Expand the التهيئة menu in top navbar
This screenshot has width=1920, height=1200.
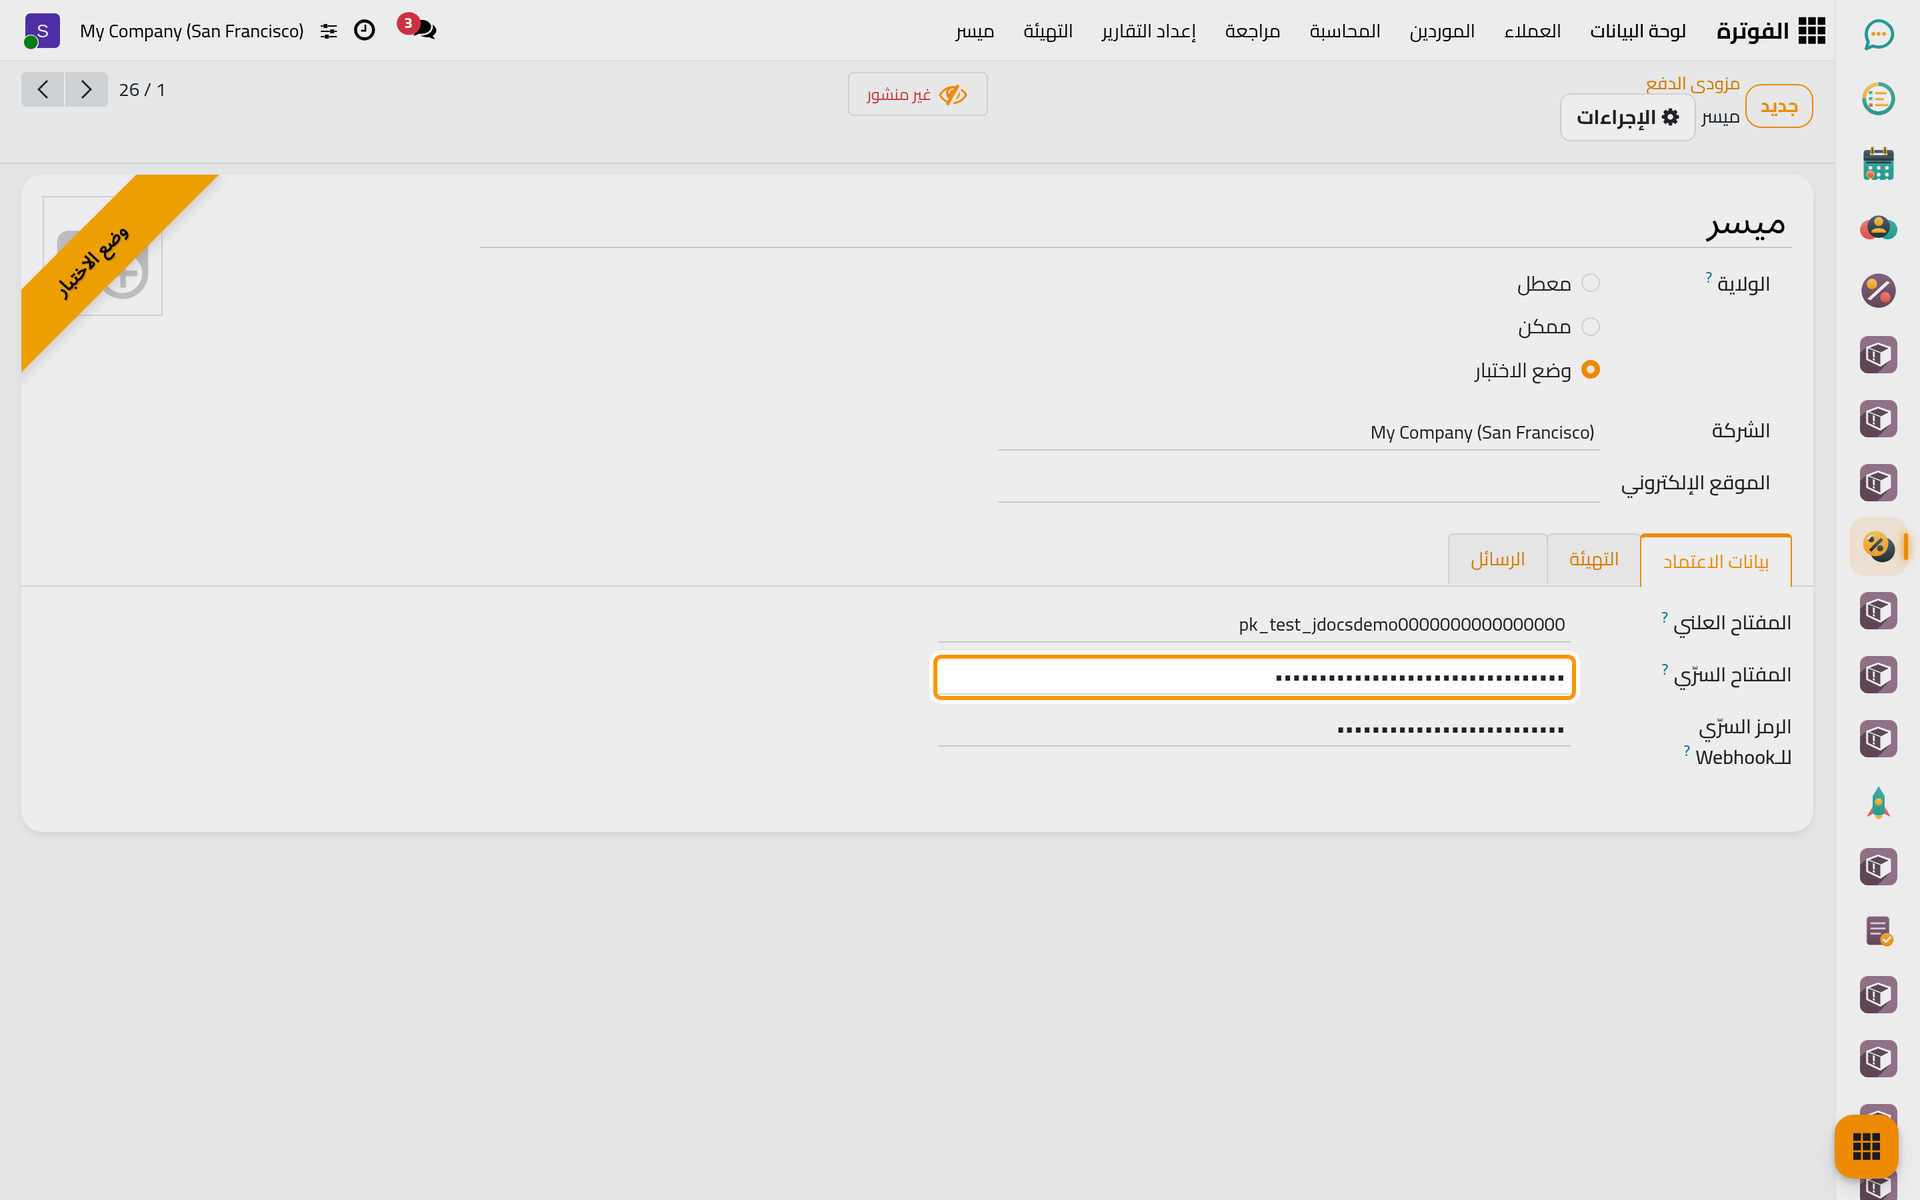coord(1048,31)
